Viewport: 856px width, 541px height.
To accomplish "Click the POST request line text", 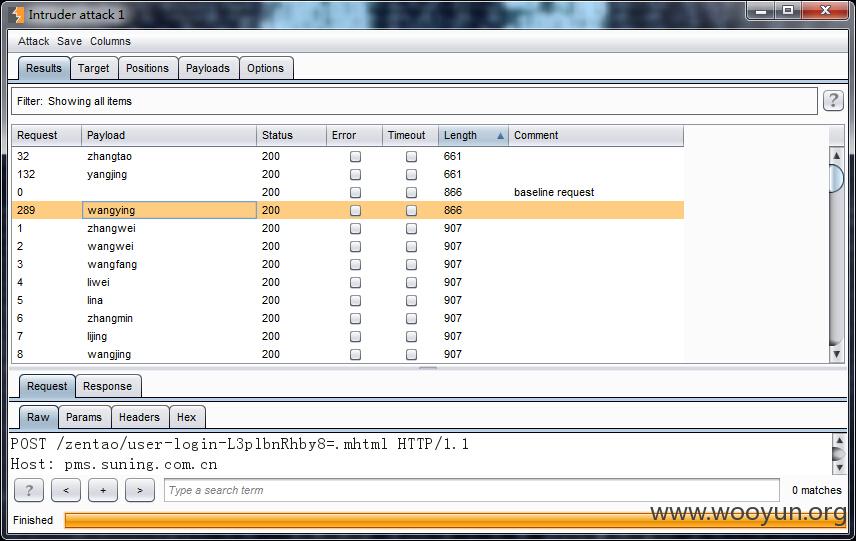I will click(x=240, y=444).
